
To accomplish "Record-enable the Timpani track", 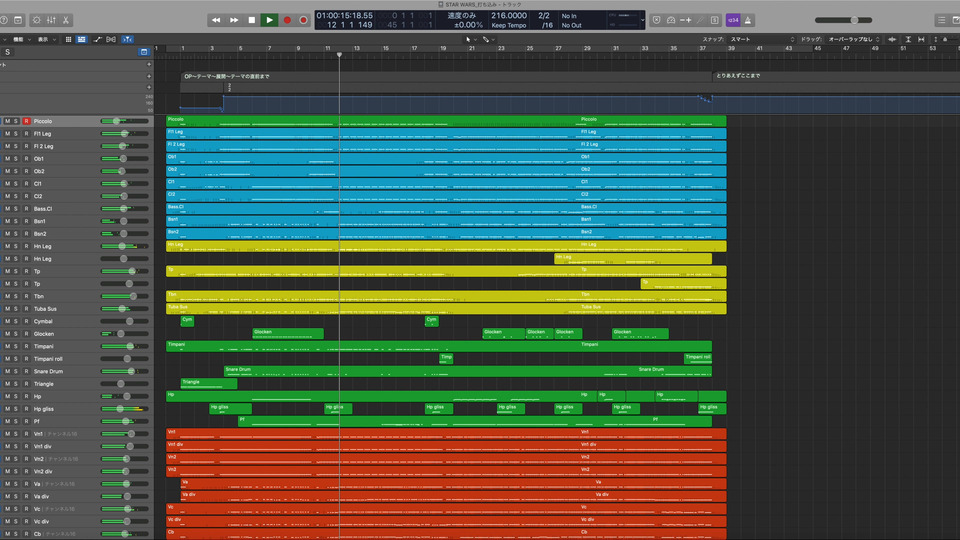I will [x=26, y=346].
